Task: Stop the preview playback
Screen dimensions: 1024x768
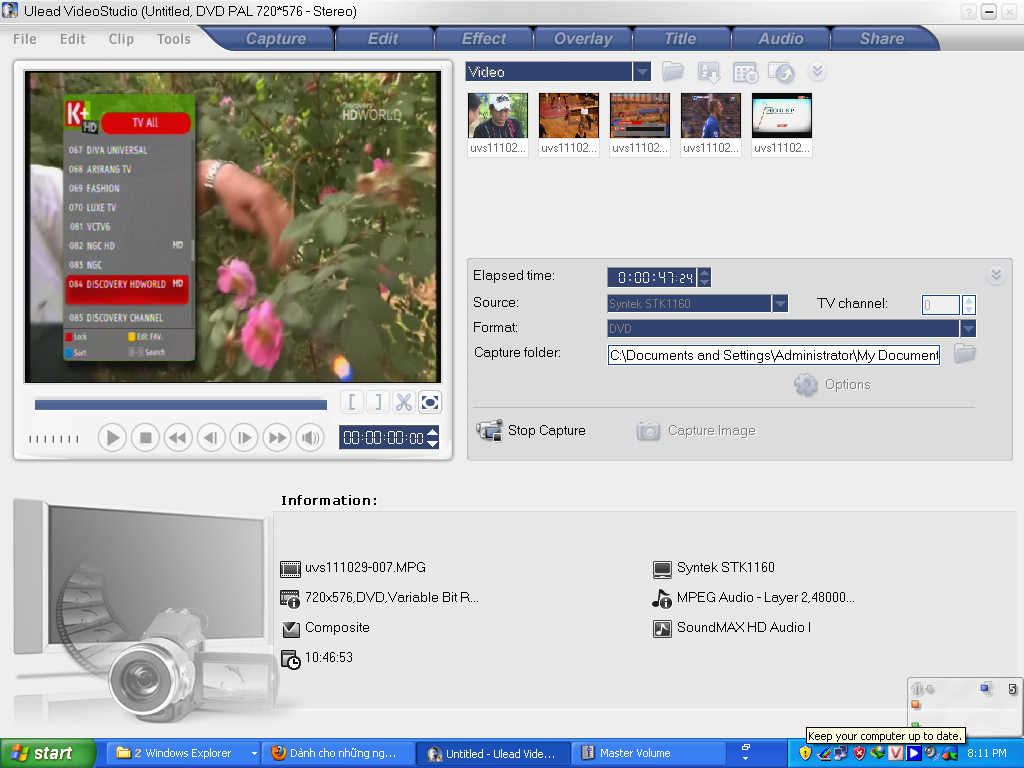Action: point(145,438)
